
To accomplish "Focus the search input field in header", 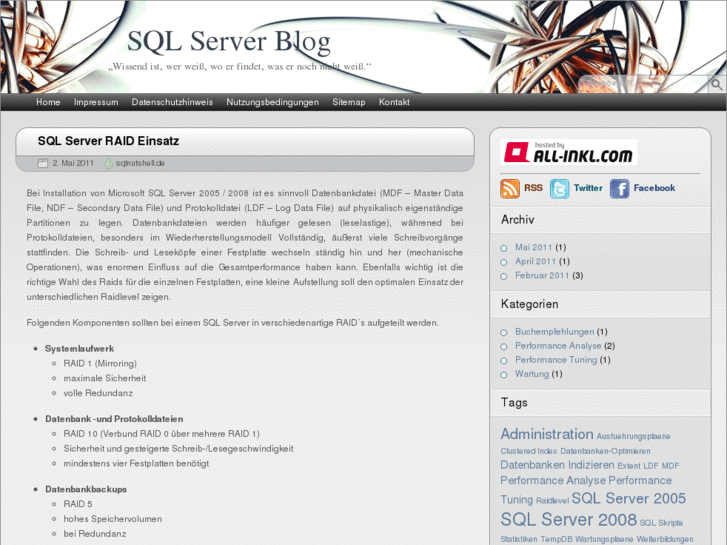I will point(644,84).
